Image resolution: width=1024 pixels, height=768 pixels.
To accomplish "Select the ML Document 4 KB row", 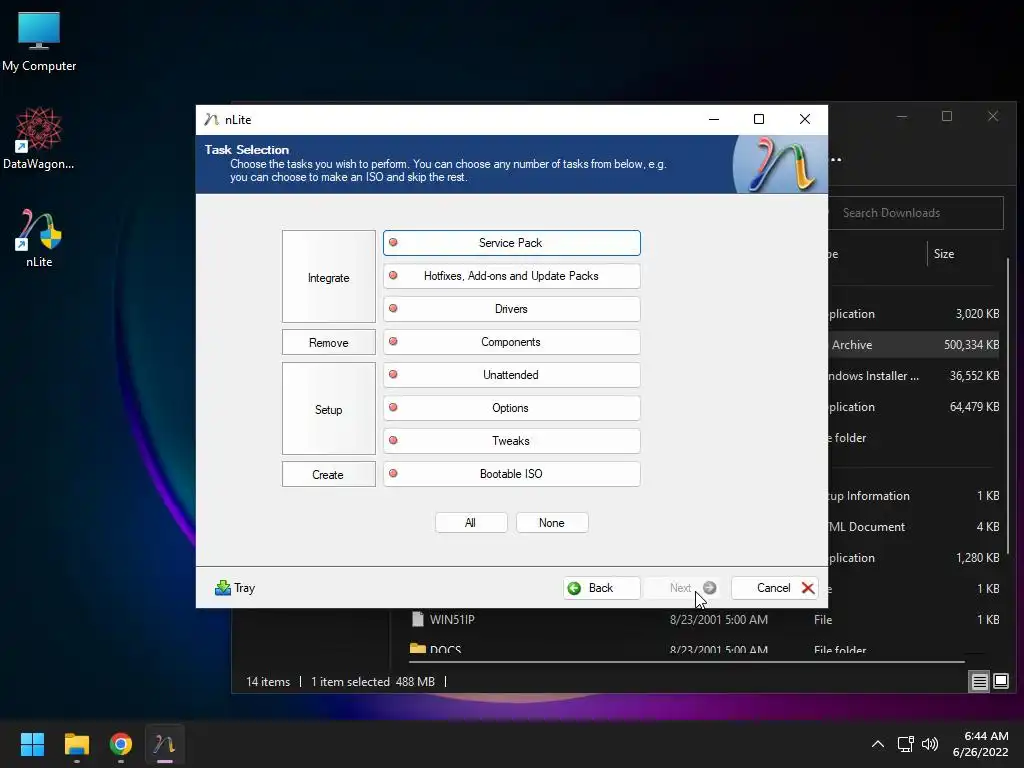I will click(916, 526).
